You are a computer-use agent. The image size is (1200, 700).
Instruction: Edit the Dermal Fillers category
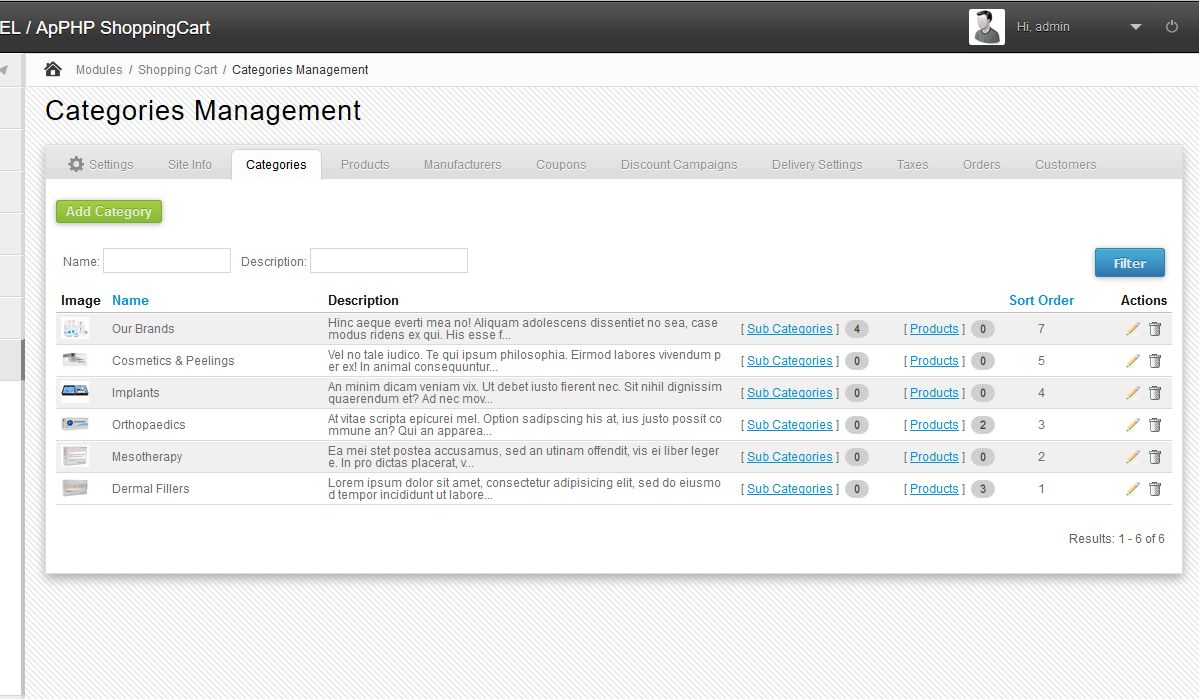point(1132,489)
